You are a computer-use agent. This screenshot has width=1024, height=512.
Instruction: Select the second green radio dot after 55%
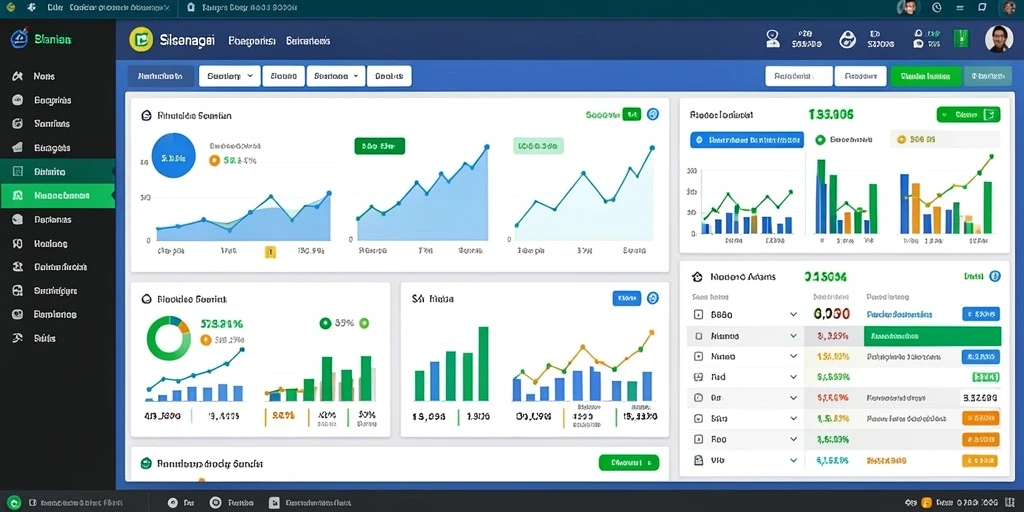pos(364,323)
